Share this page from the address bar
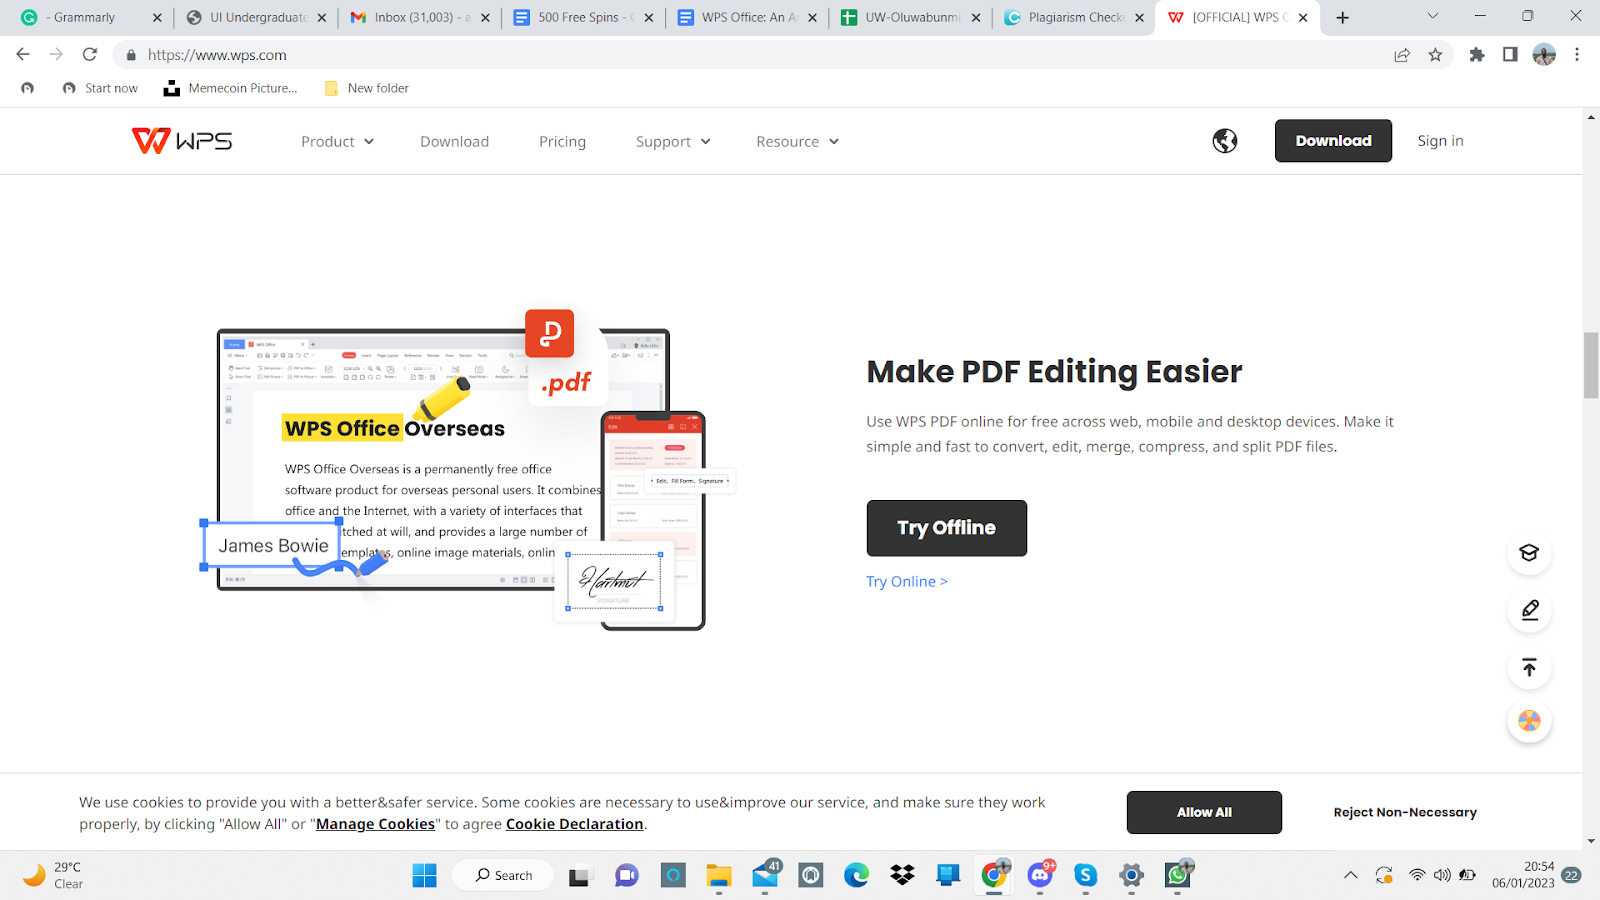Screen dimensions: 1600x900 point(1402,55)
